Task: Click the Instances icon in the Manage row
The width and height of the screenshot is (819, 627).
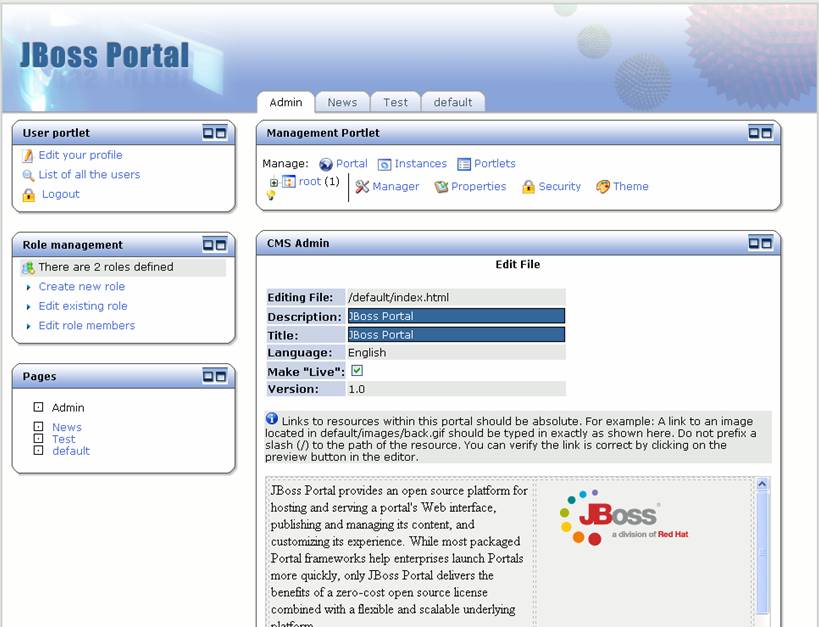Action: (x=384, y=164)
